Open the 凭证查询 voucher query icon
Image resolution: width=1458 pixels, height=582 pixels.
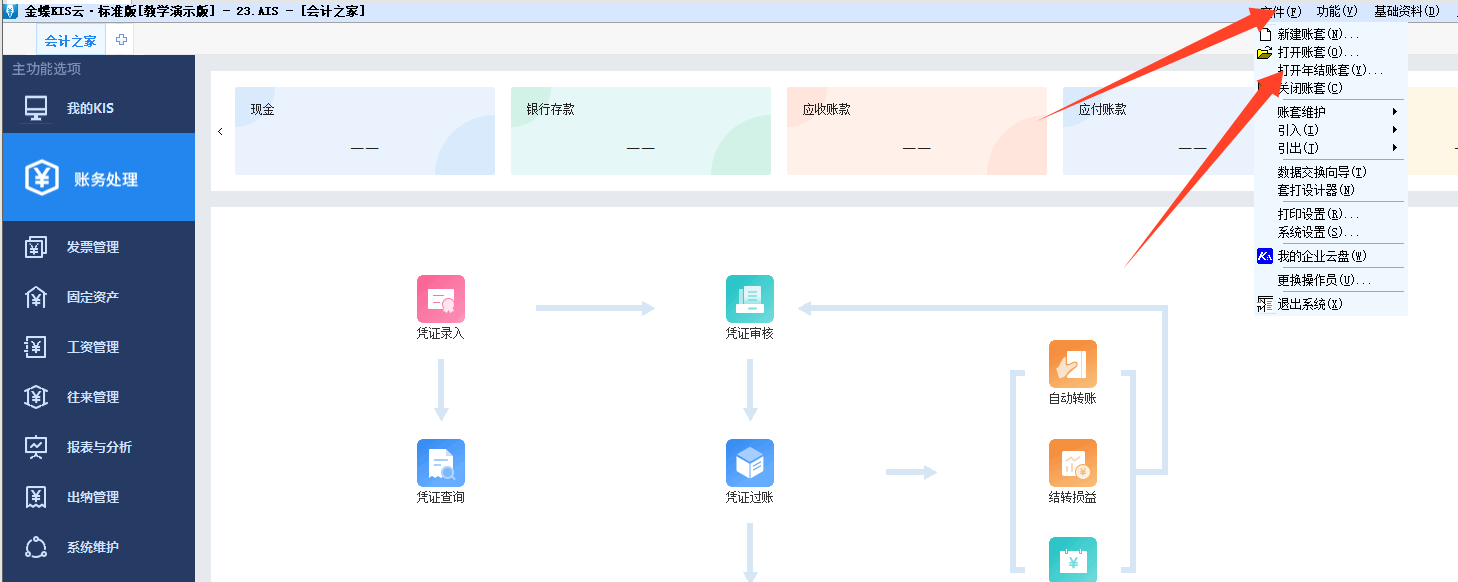[441, 463]
